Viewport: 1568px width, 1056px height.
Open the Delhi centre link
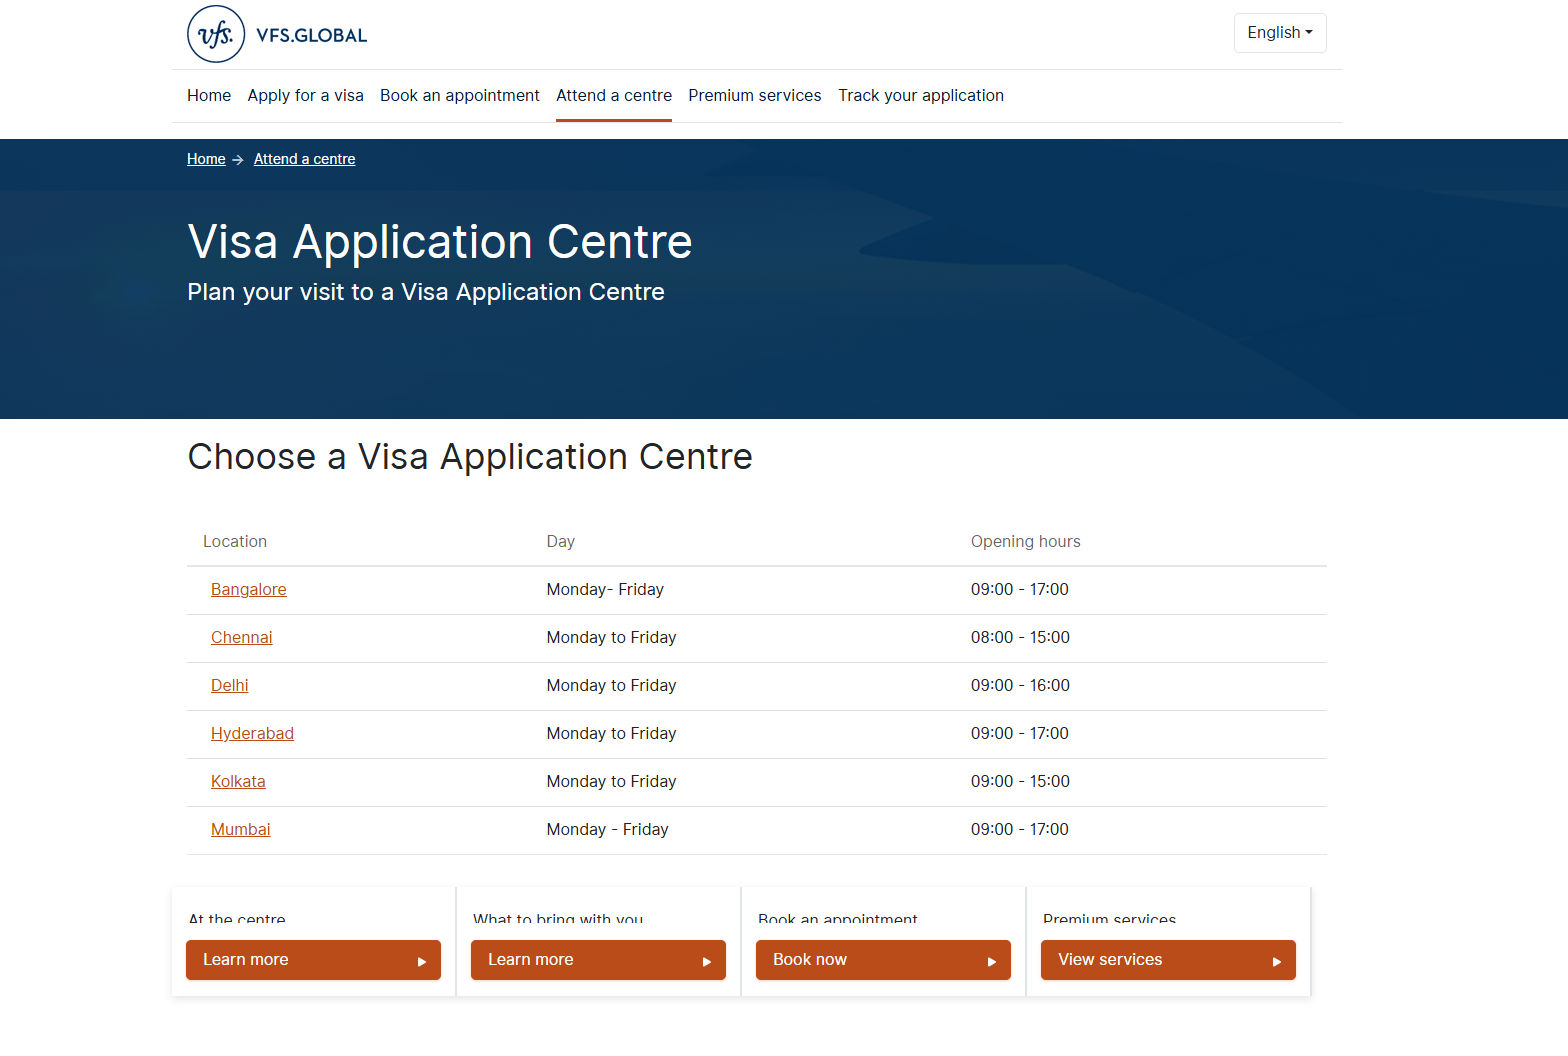pos(230,686)
